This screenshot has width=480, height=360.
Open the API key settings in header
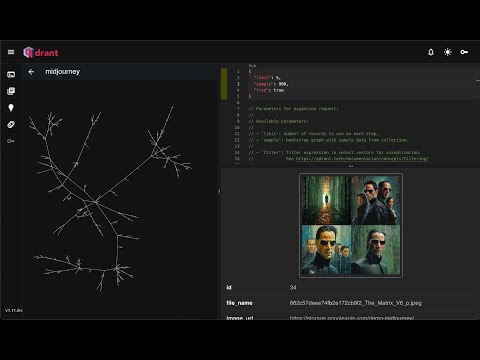pos(464,52)
